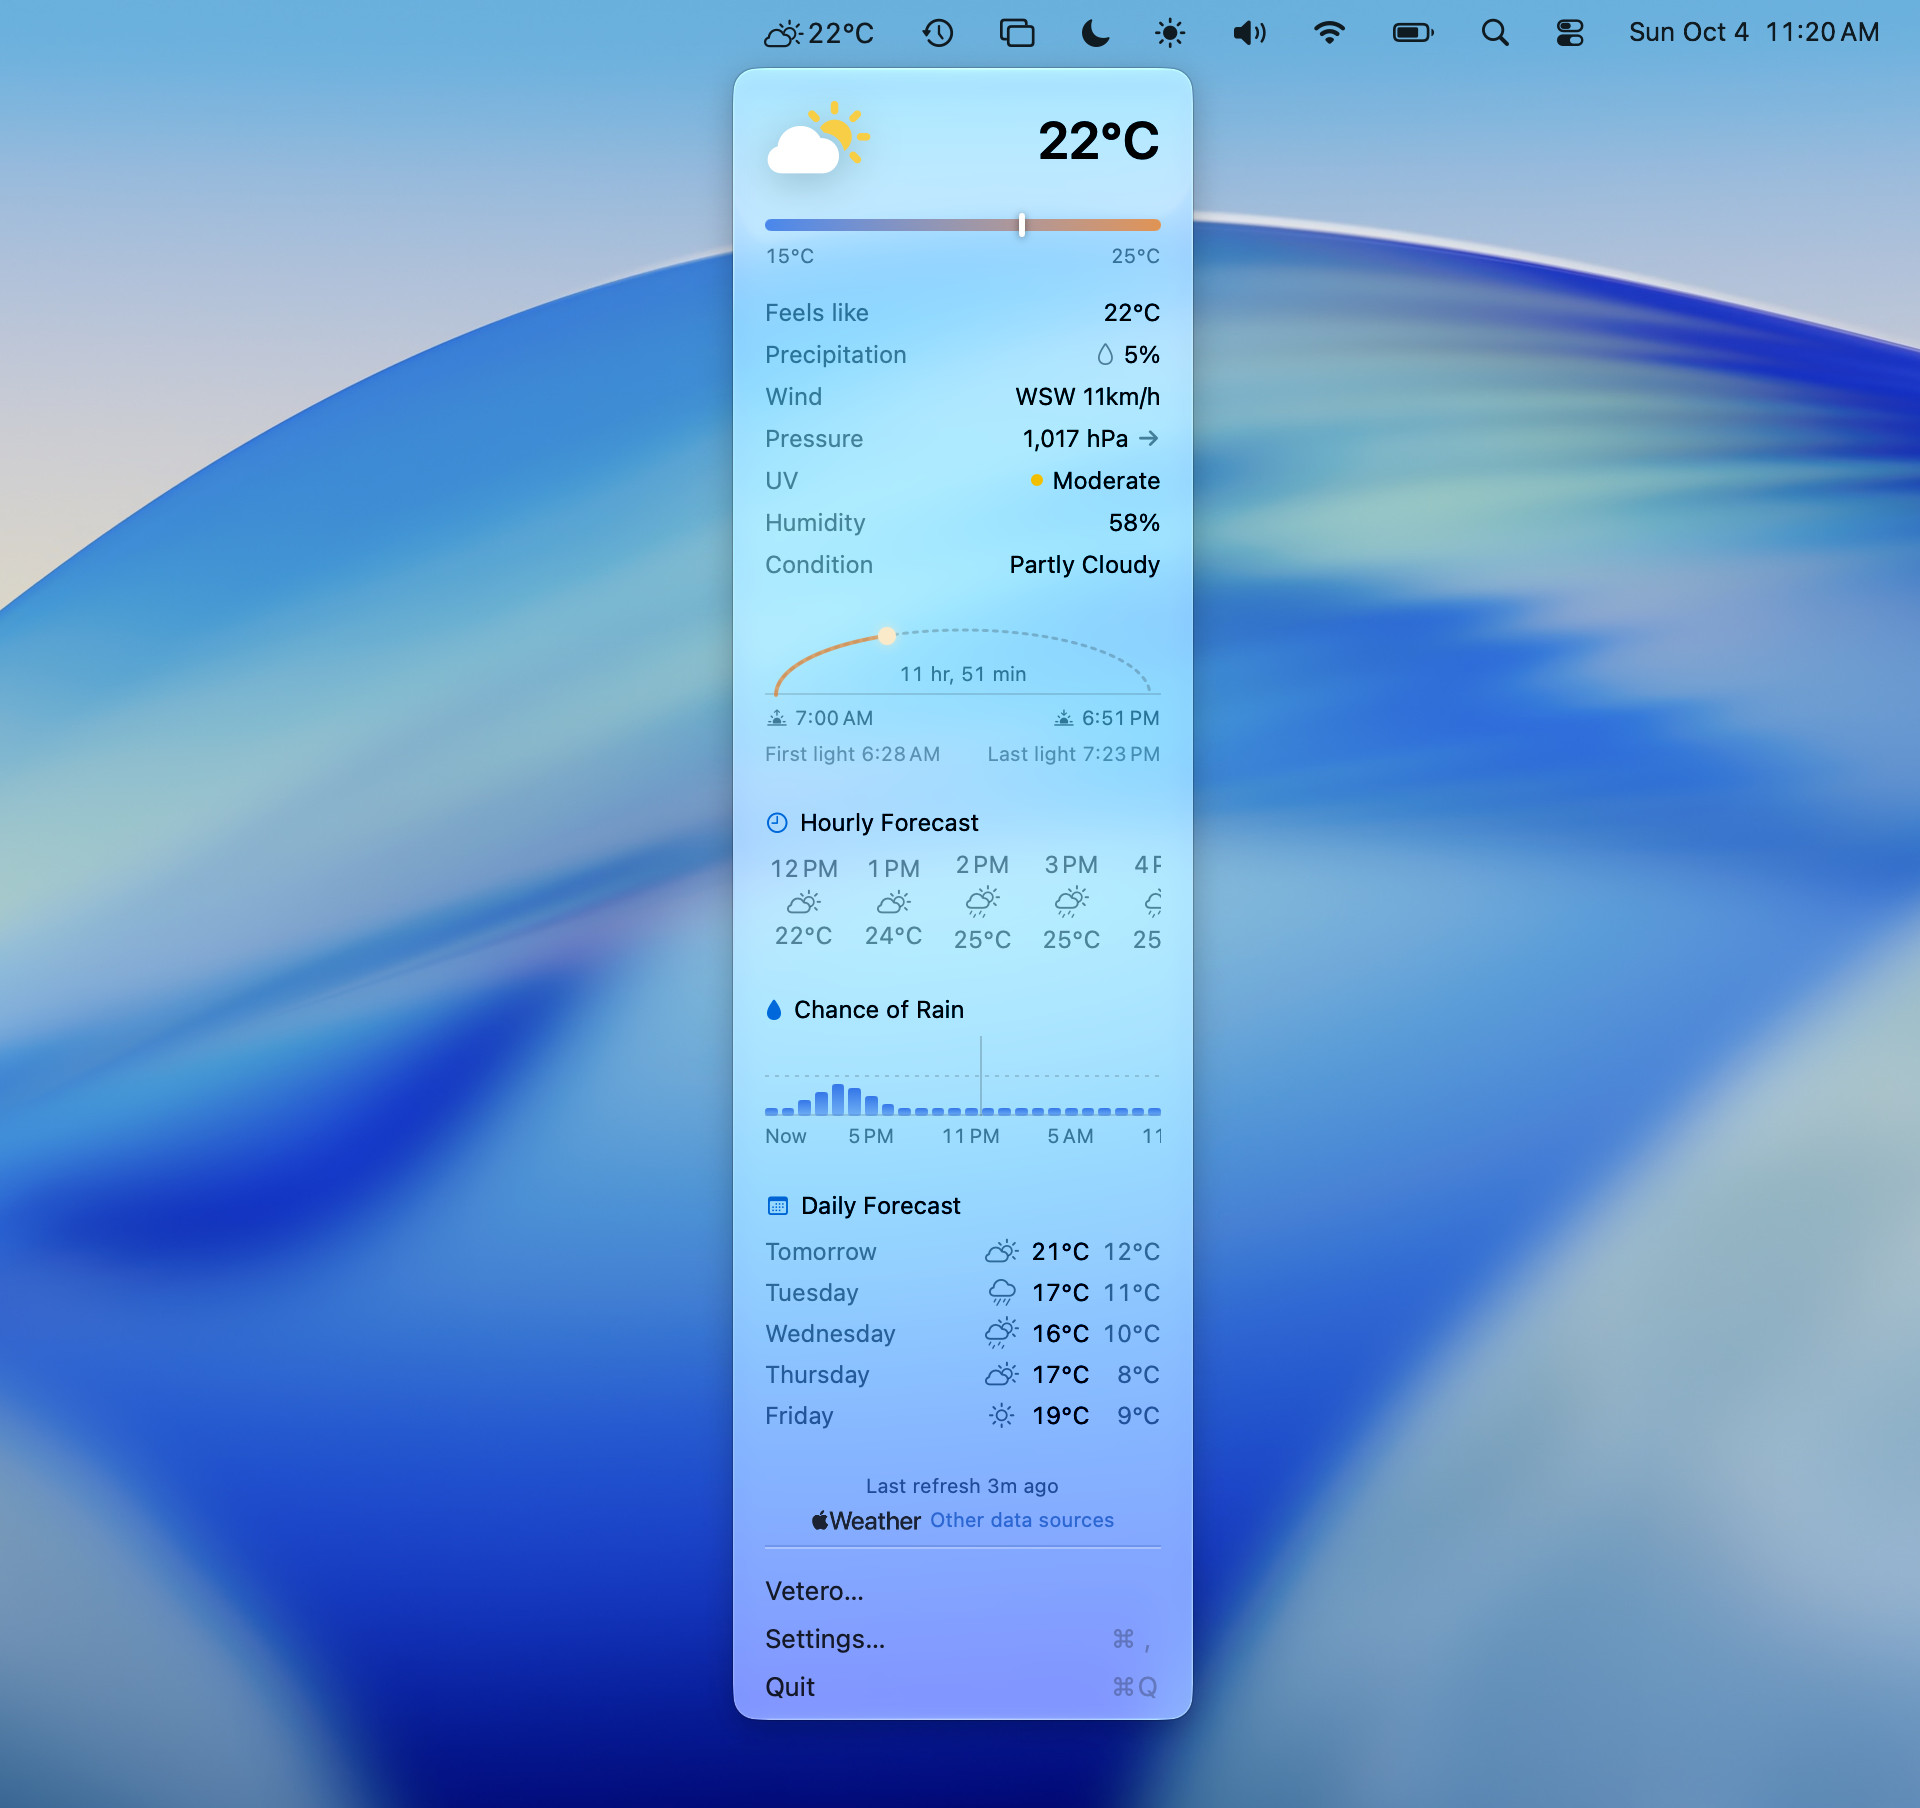This screenshot has width=1920, height=1808.
Task: Click the battery status icon
Action: tap(1413, 33)
